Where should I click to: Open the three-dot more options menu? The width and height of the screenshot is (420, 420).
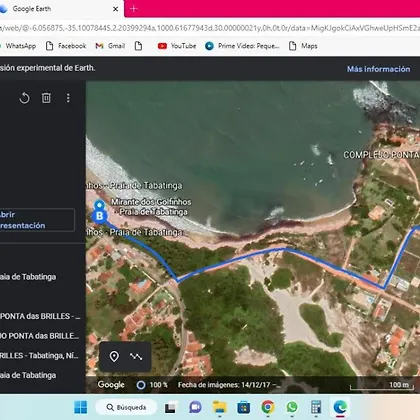pos(68,98)
